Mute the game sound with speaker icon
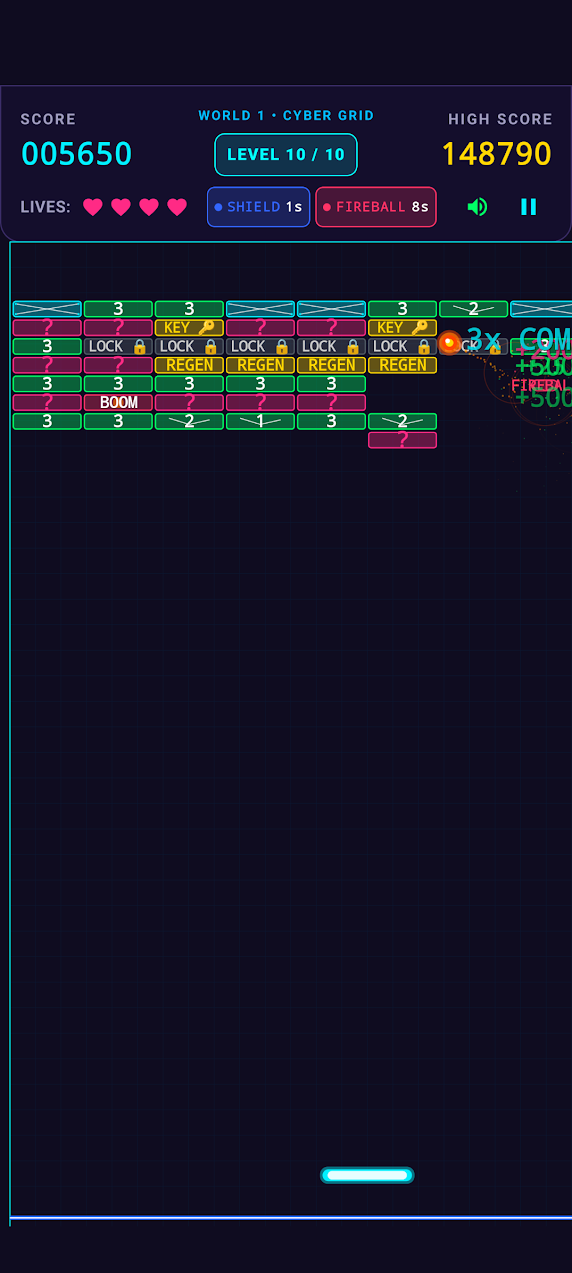 point(478,207)
